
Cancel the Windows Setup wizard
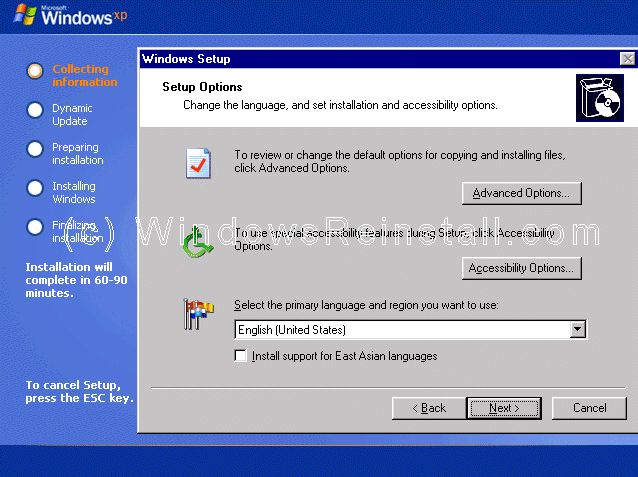pyautogui.click(x=590, y=408)
